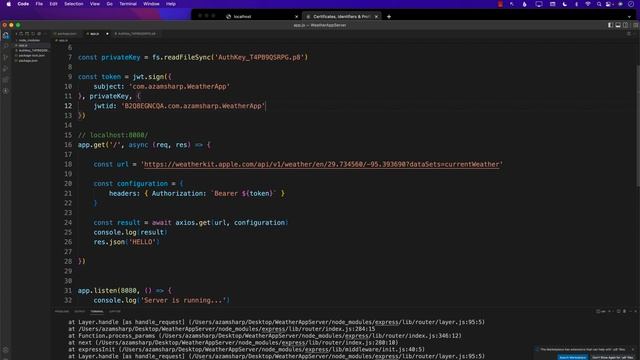Open the View menu

95,4
